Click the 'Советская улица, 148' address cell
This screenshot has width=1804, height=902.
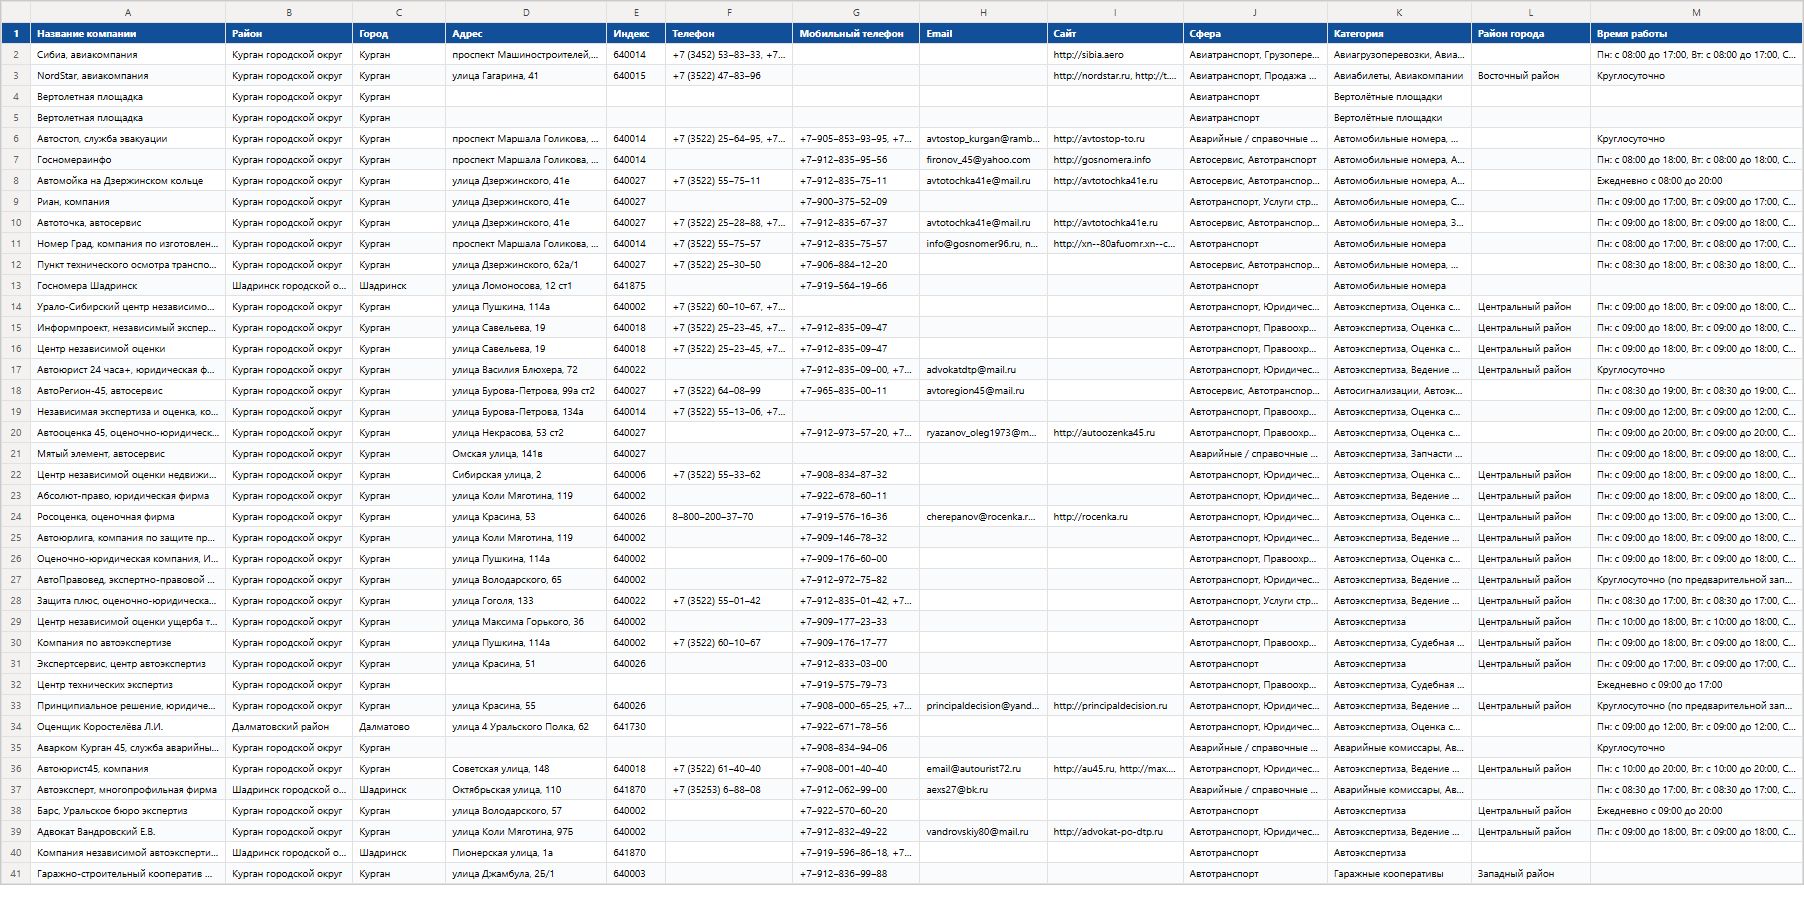point(526,769)
